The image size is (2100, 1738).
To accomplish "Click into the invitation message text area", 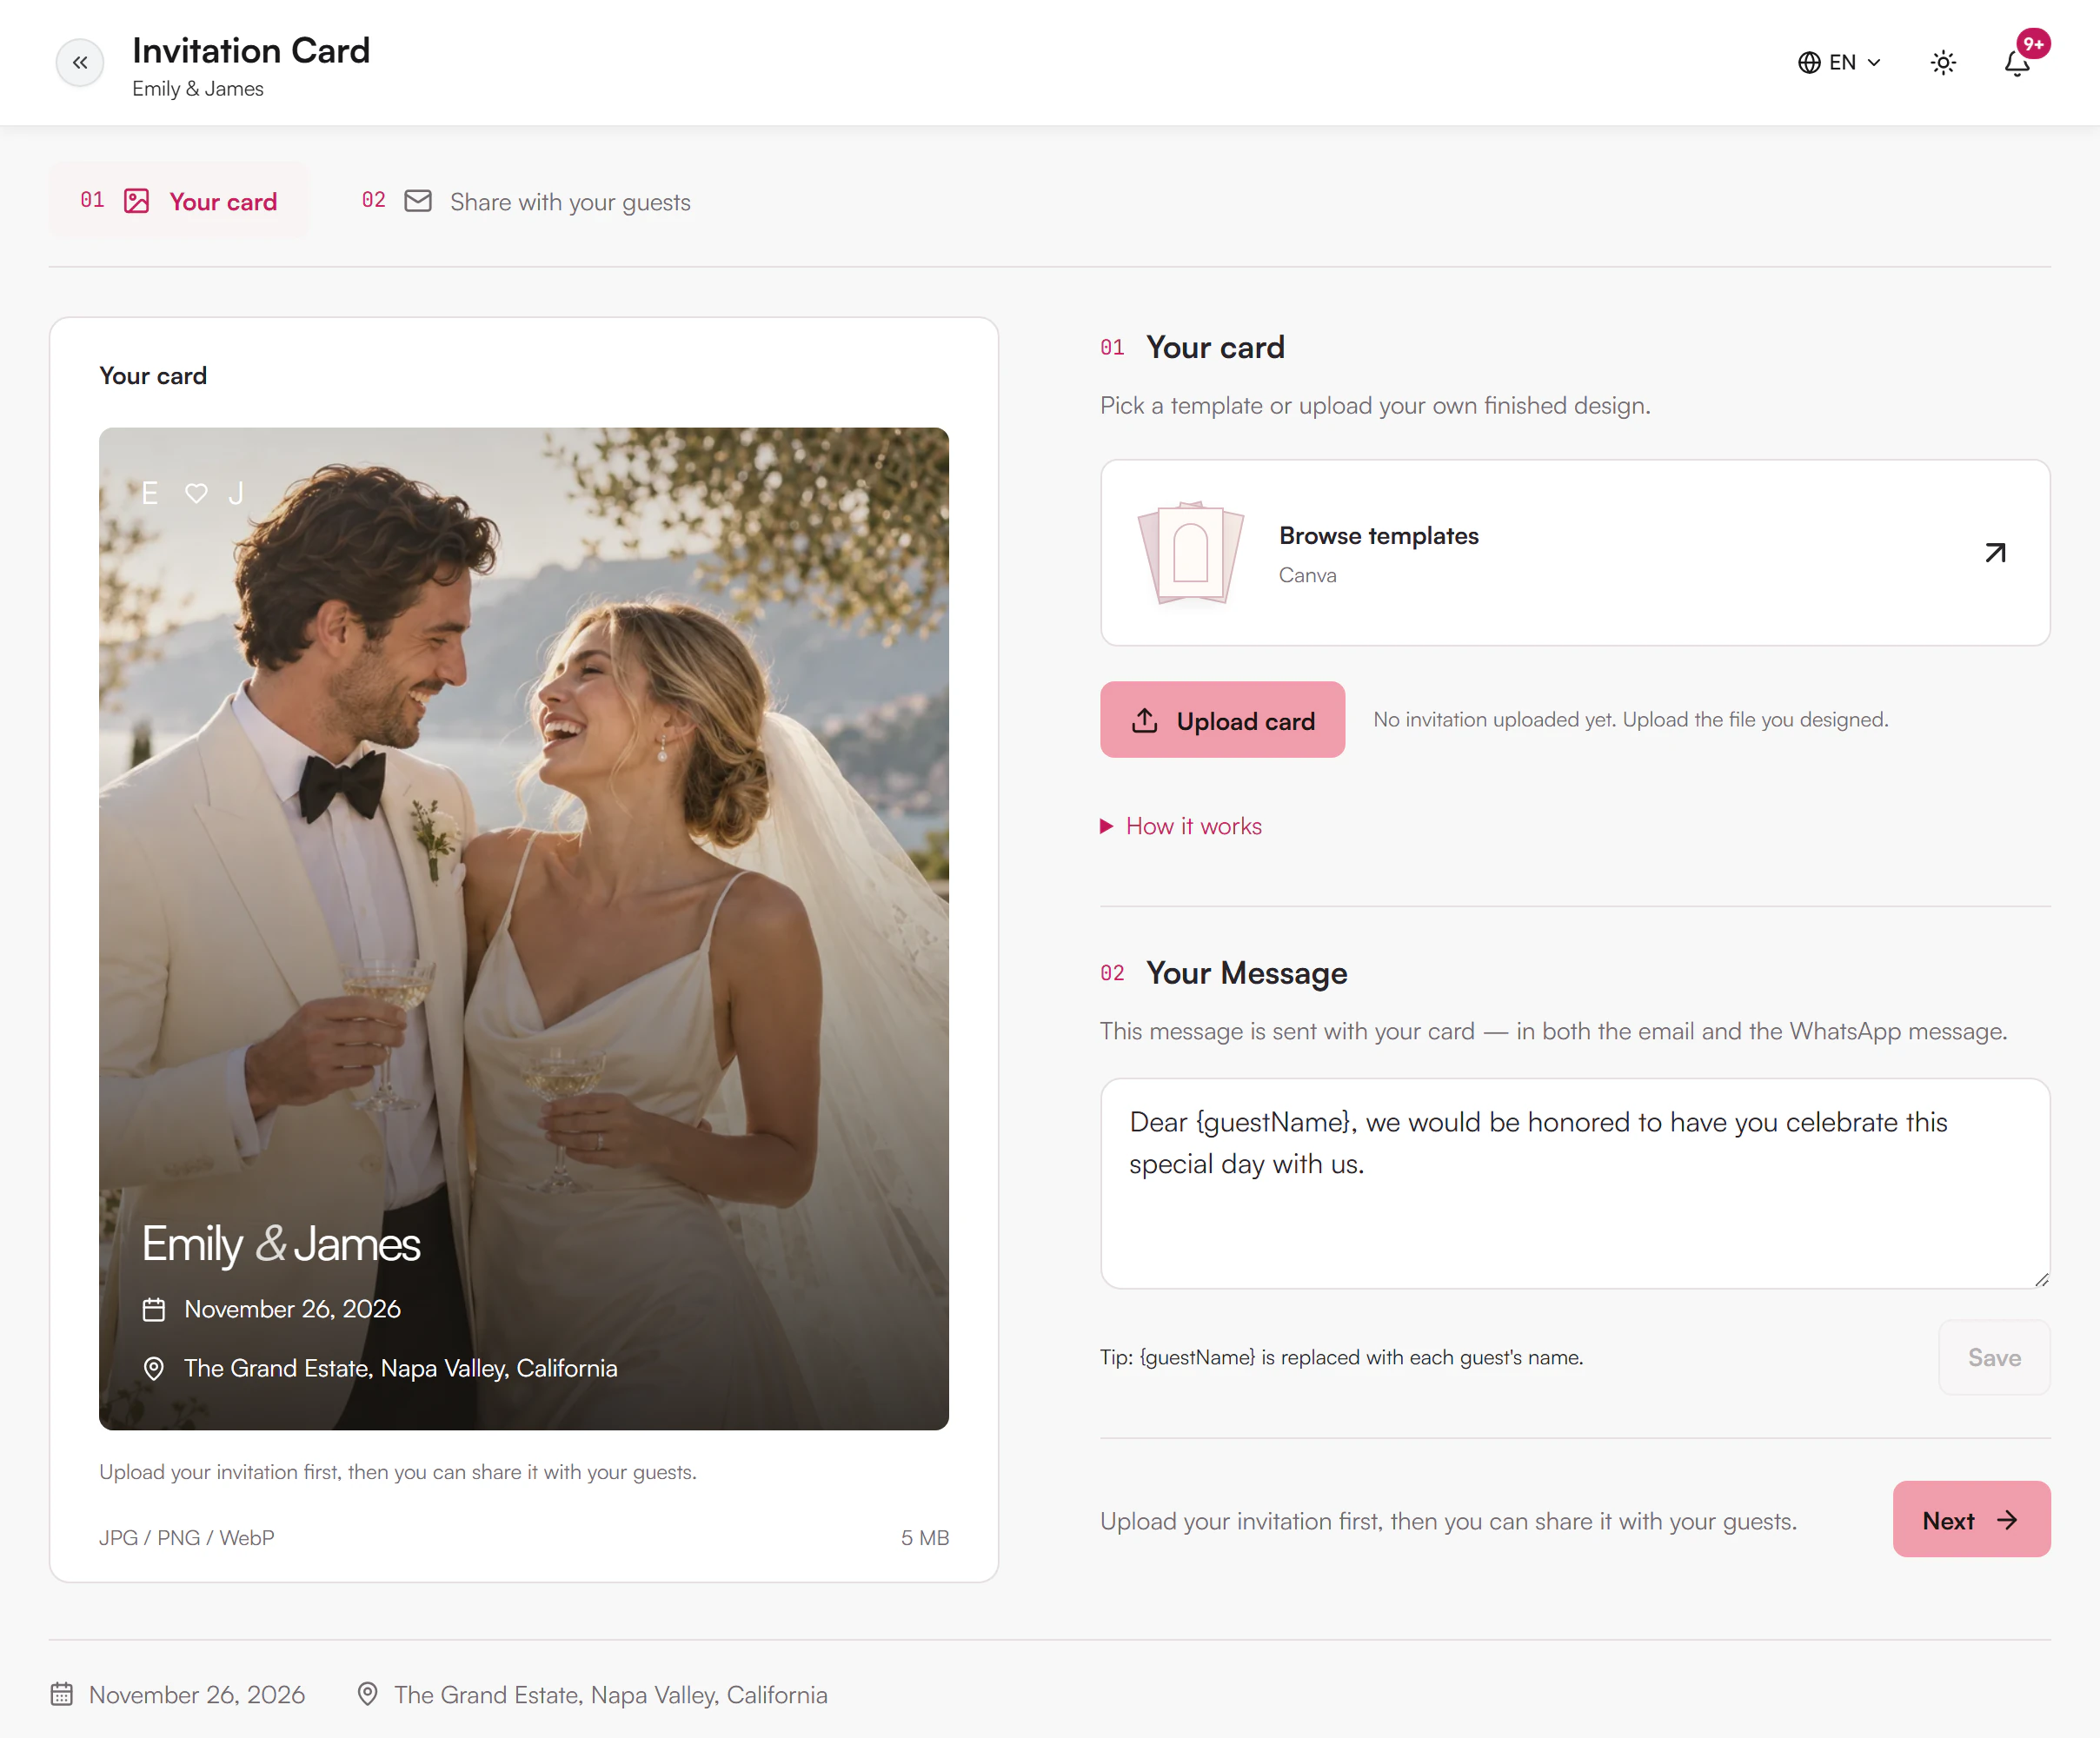I will [1575, 1183].
